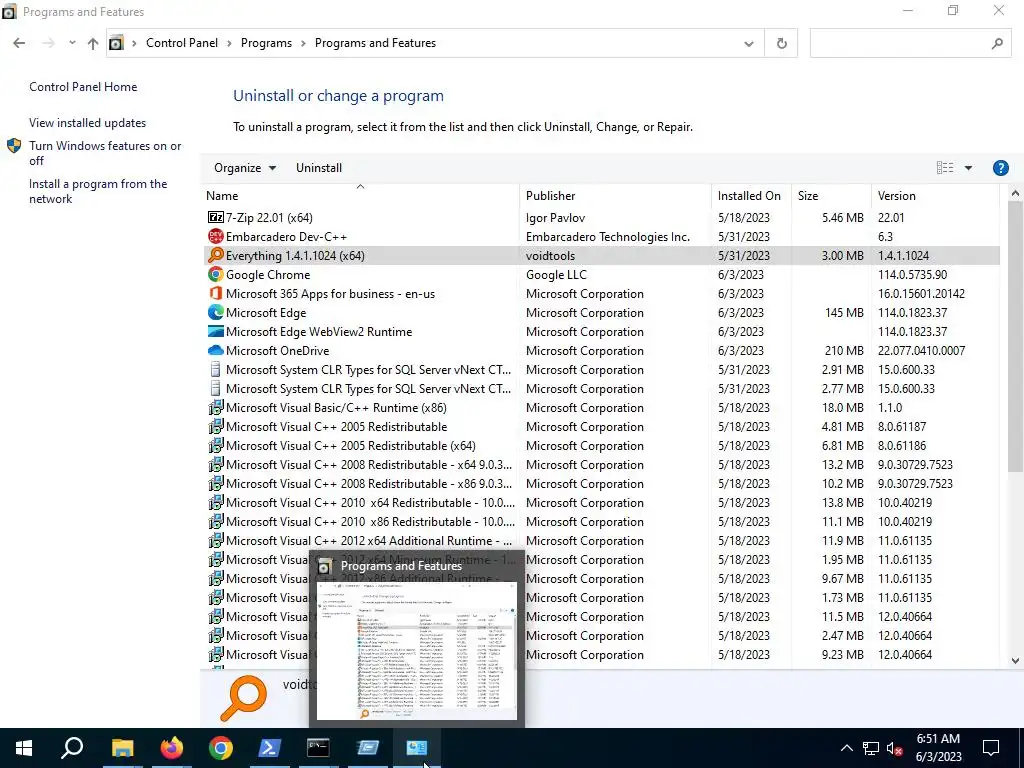Click Uninstall in the toolbar
This screenshot has height=768, width=1024.
coord(319,168)
